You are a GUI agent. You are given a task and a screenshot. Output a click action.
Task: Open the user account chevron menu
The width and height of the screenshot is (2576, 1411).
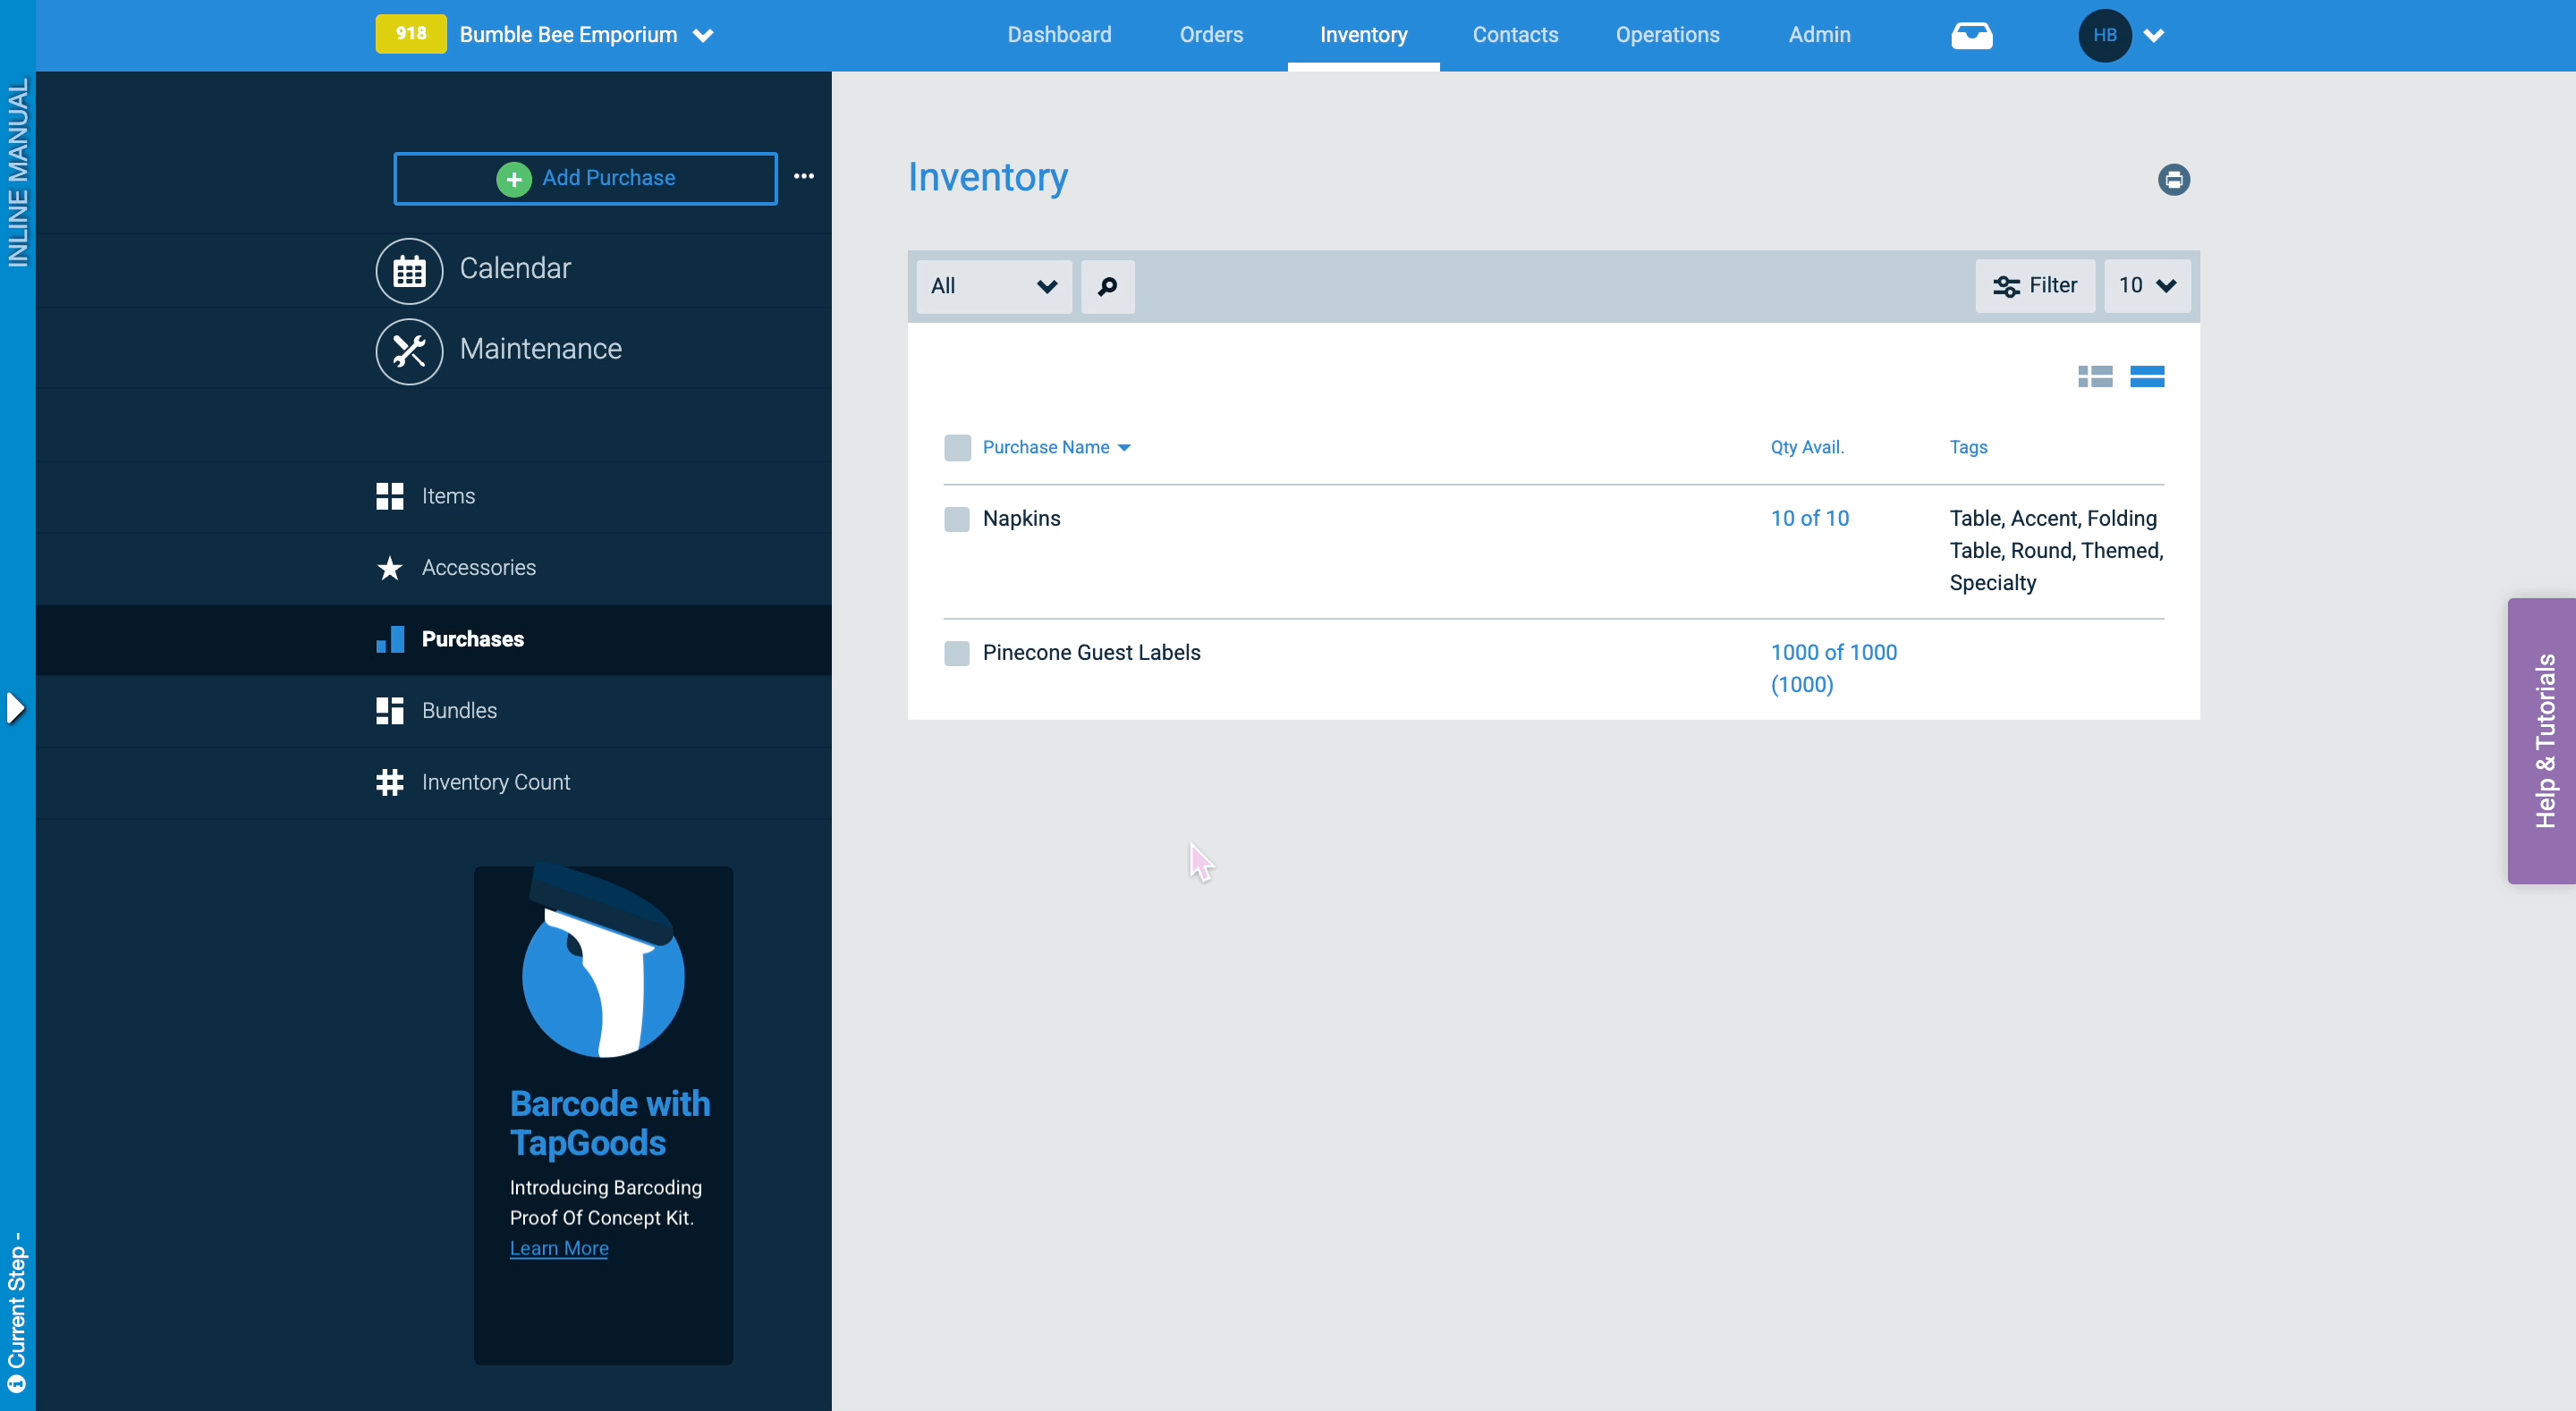2154,36
